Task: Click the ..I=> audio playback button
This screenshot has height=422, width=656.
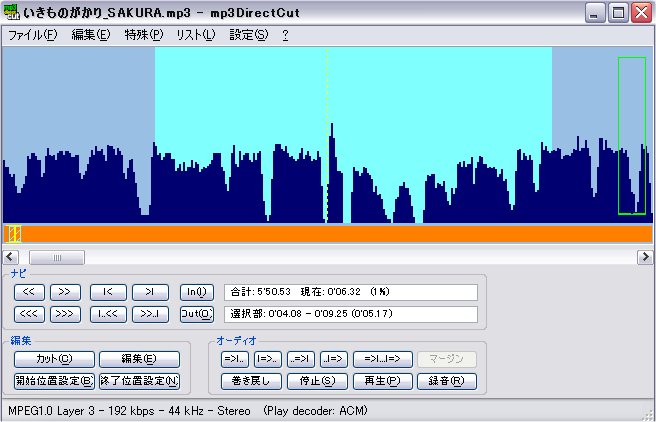Action: click(x=333, y=359)
